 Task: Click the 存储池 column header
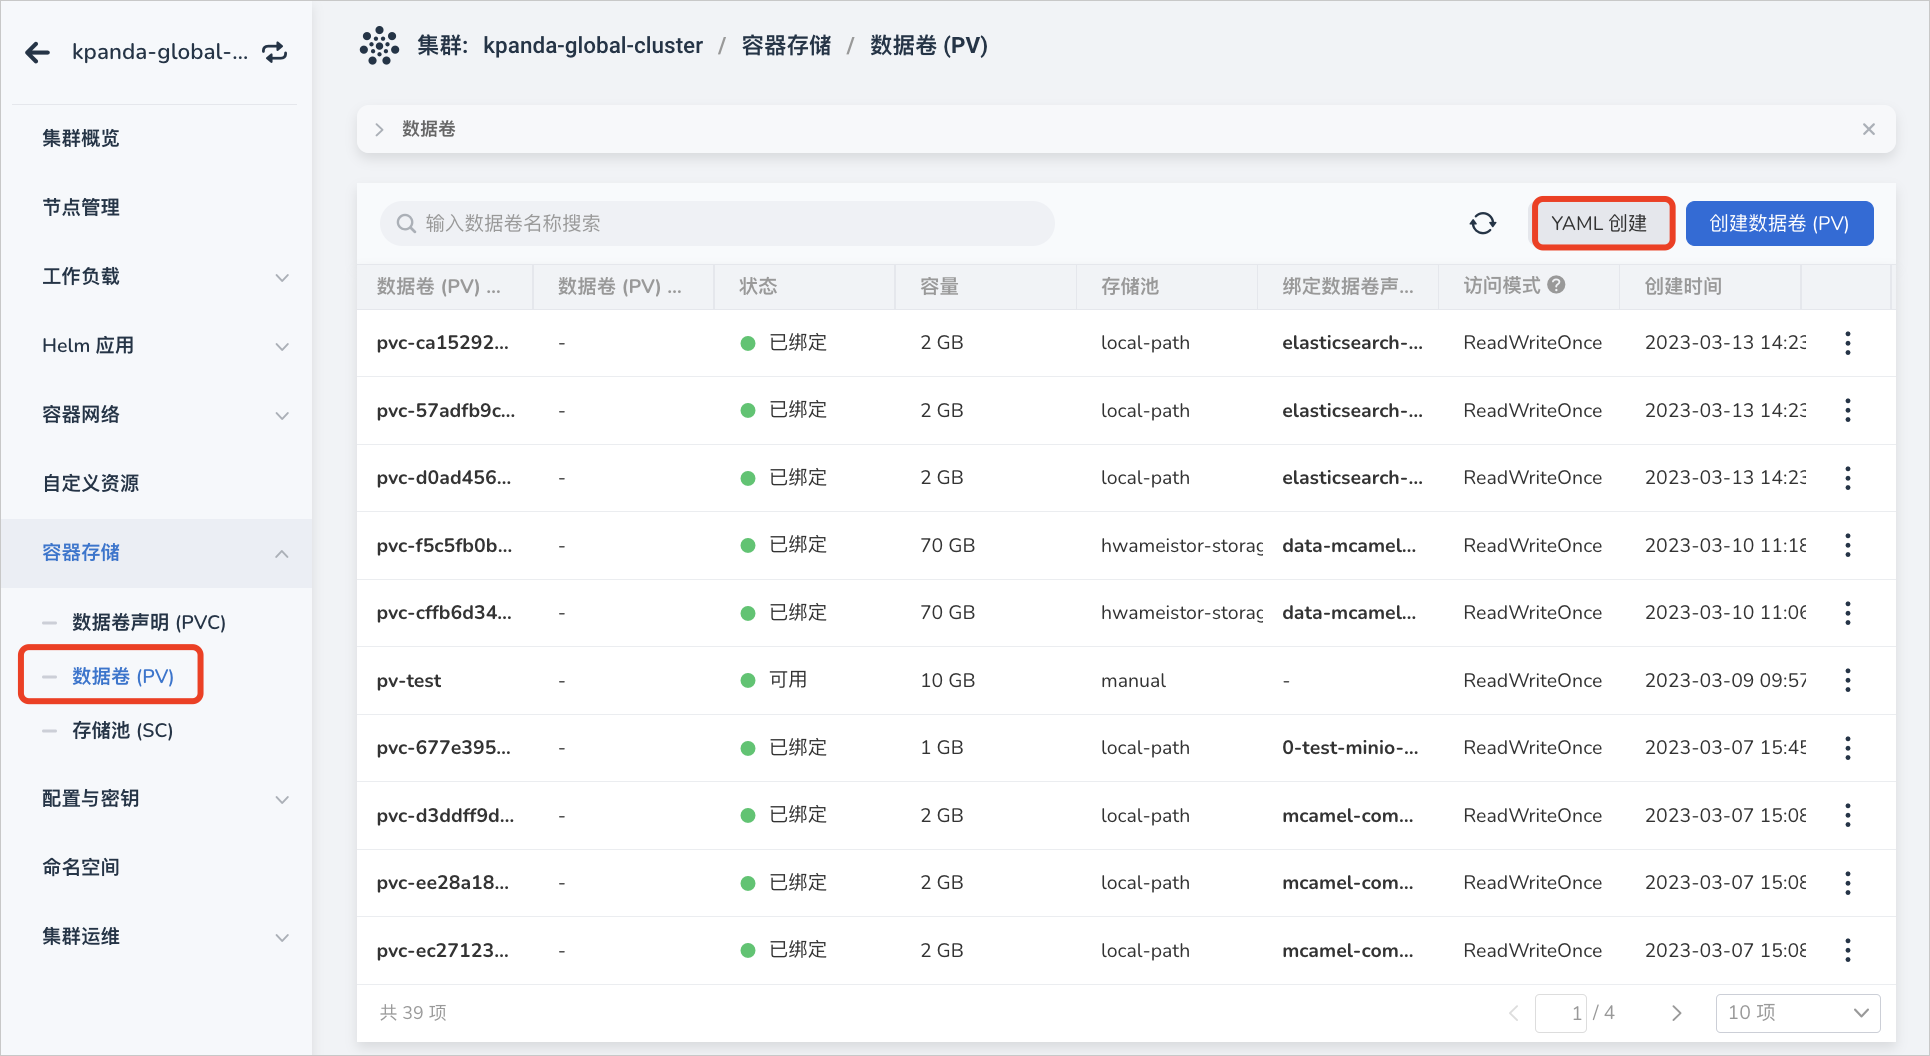pos(1130,286)
